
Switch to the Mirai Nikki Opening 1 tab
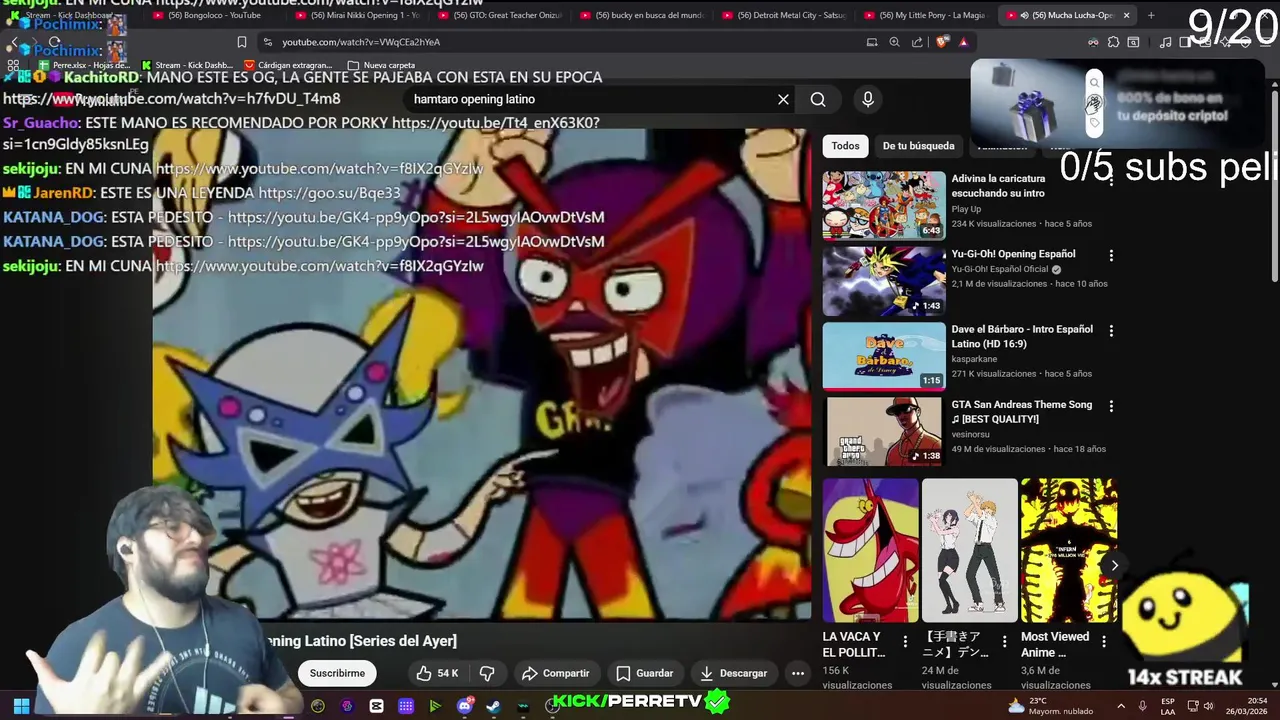coord(358,15)
